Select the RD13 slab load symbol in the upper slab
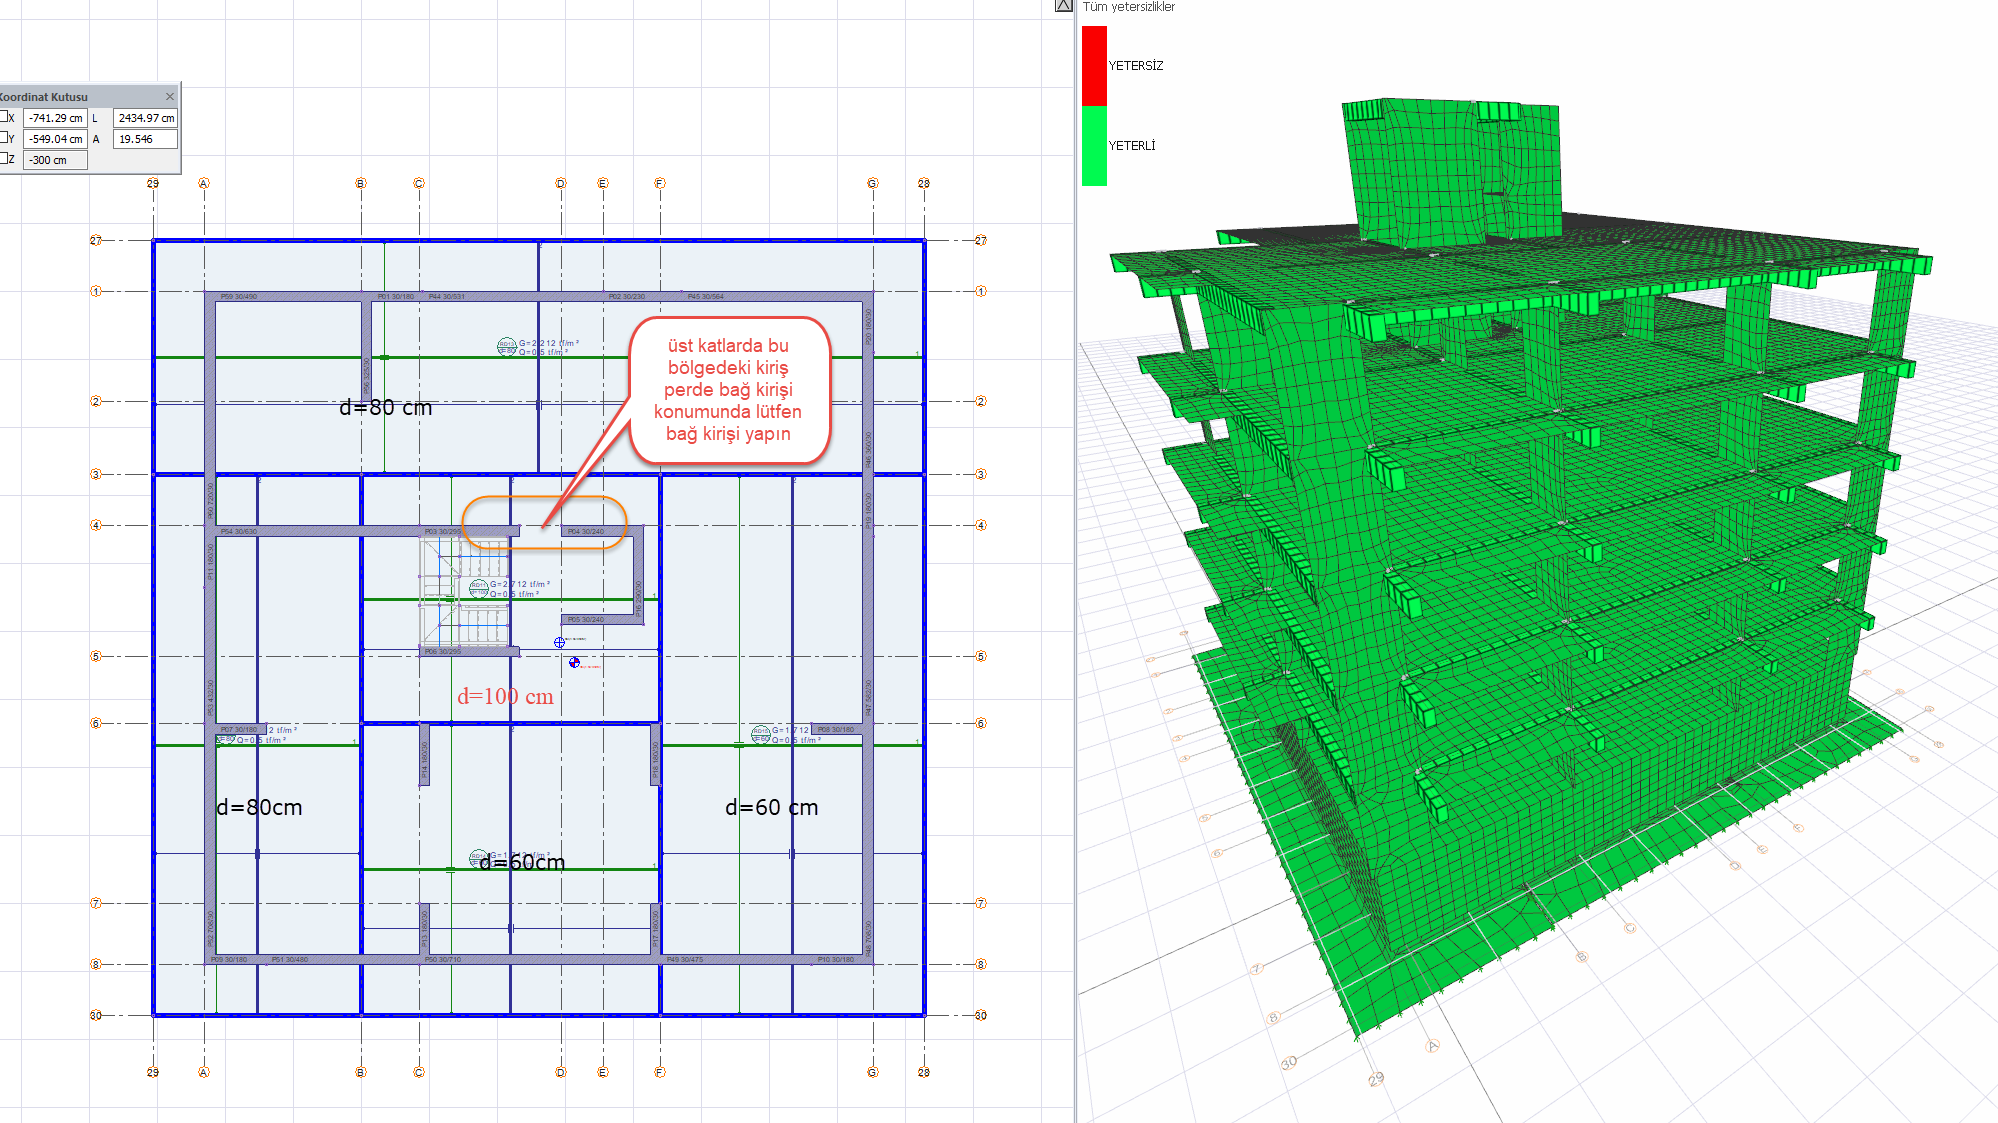 coord(507,347)
